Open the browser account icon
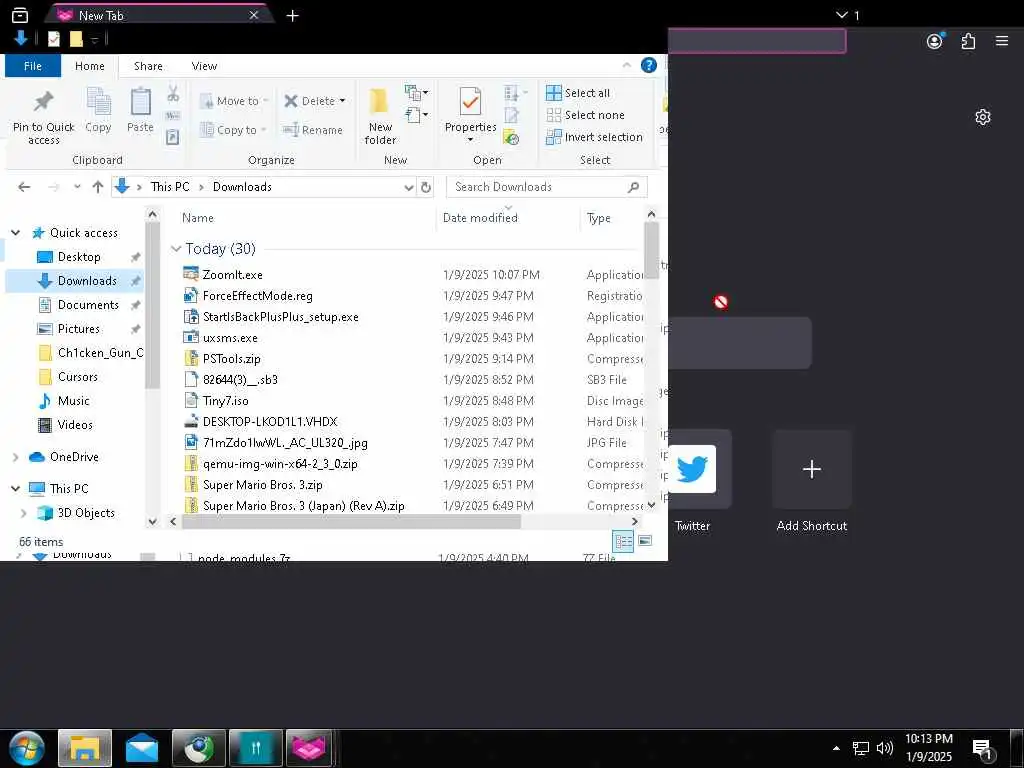The width and height of the screenshot is (1024, 768). [x=935, y=41]
